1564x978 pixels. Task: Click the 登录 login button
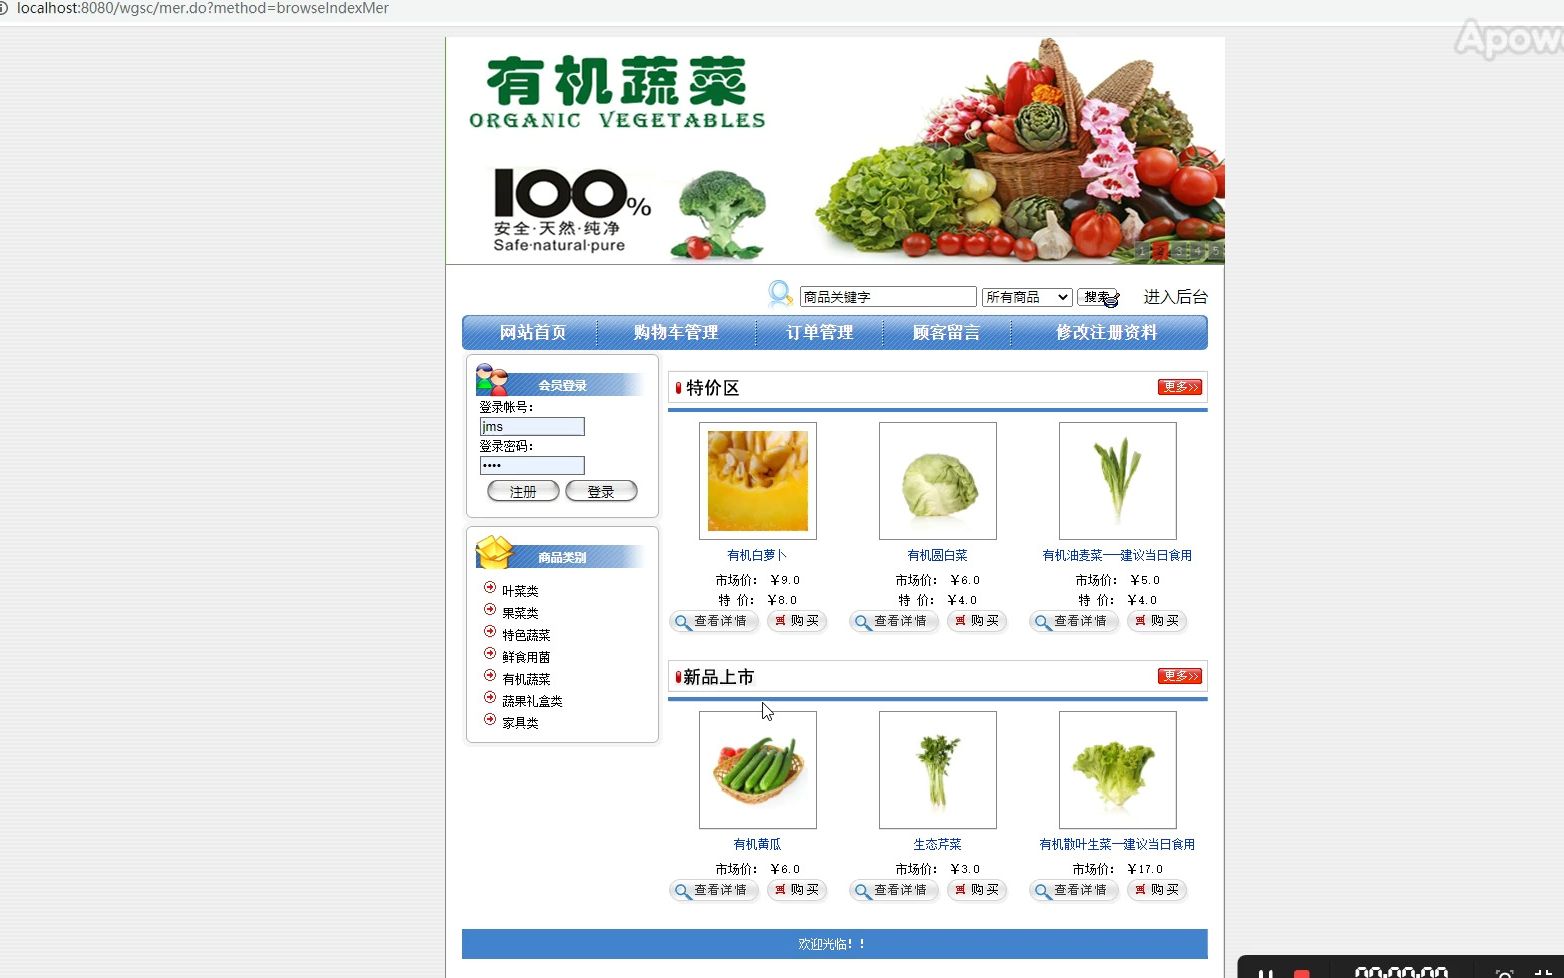click(601, 491)
